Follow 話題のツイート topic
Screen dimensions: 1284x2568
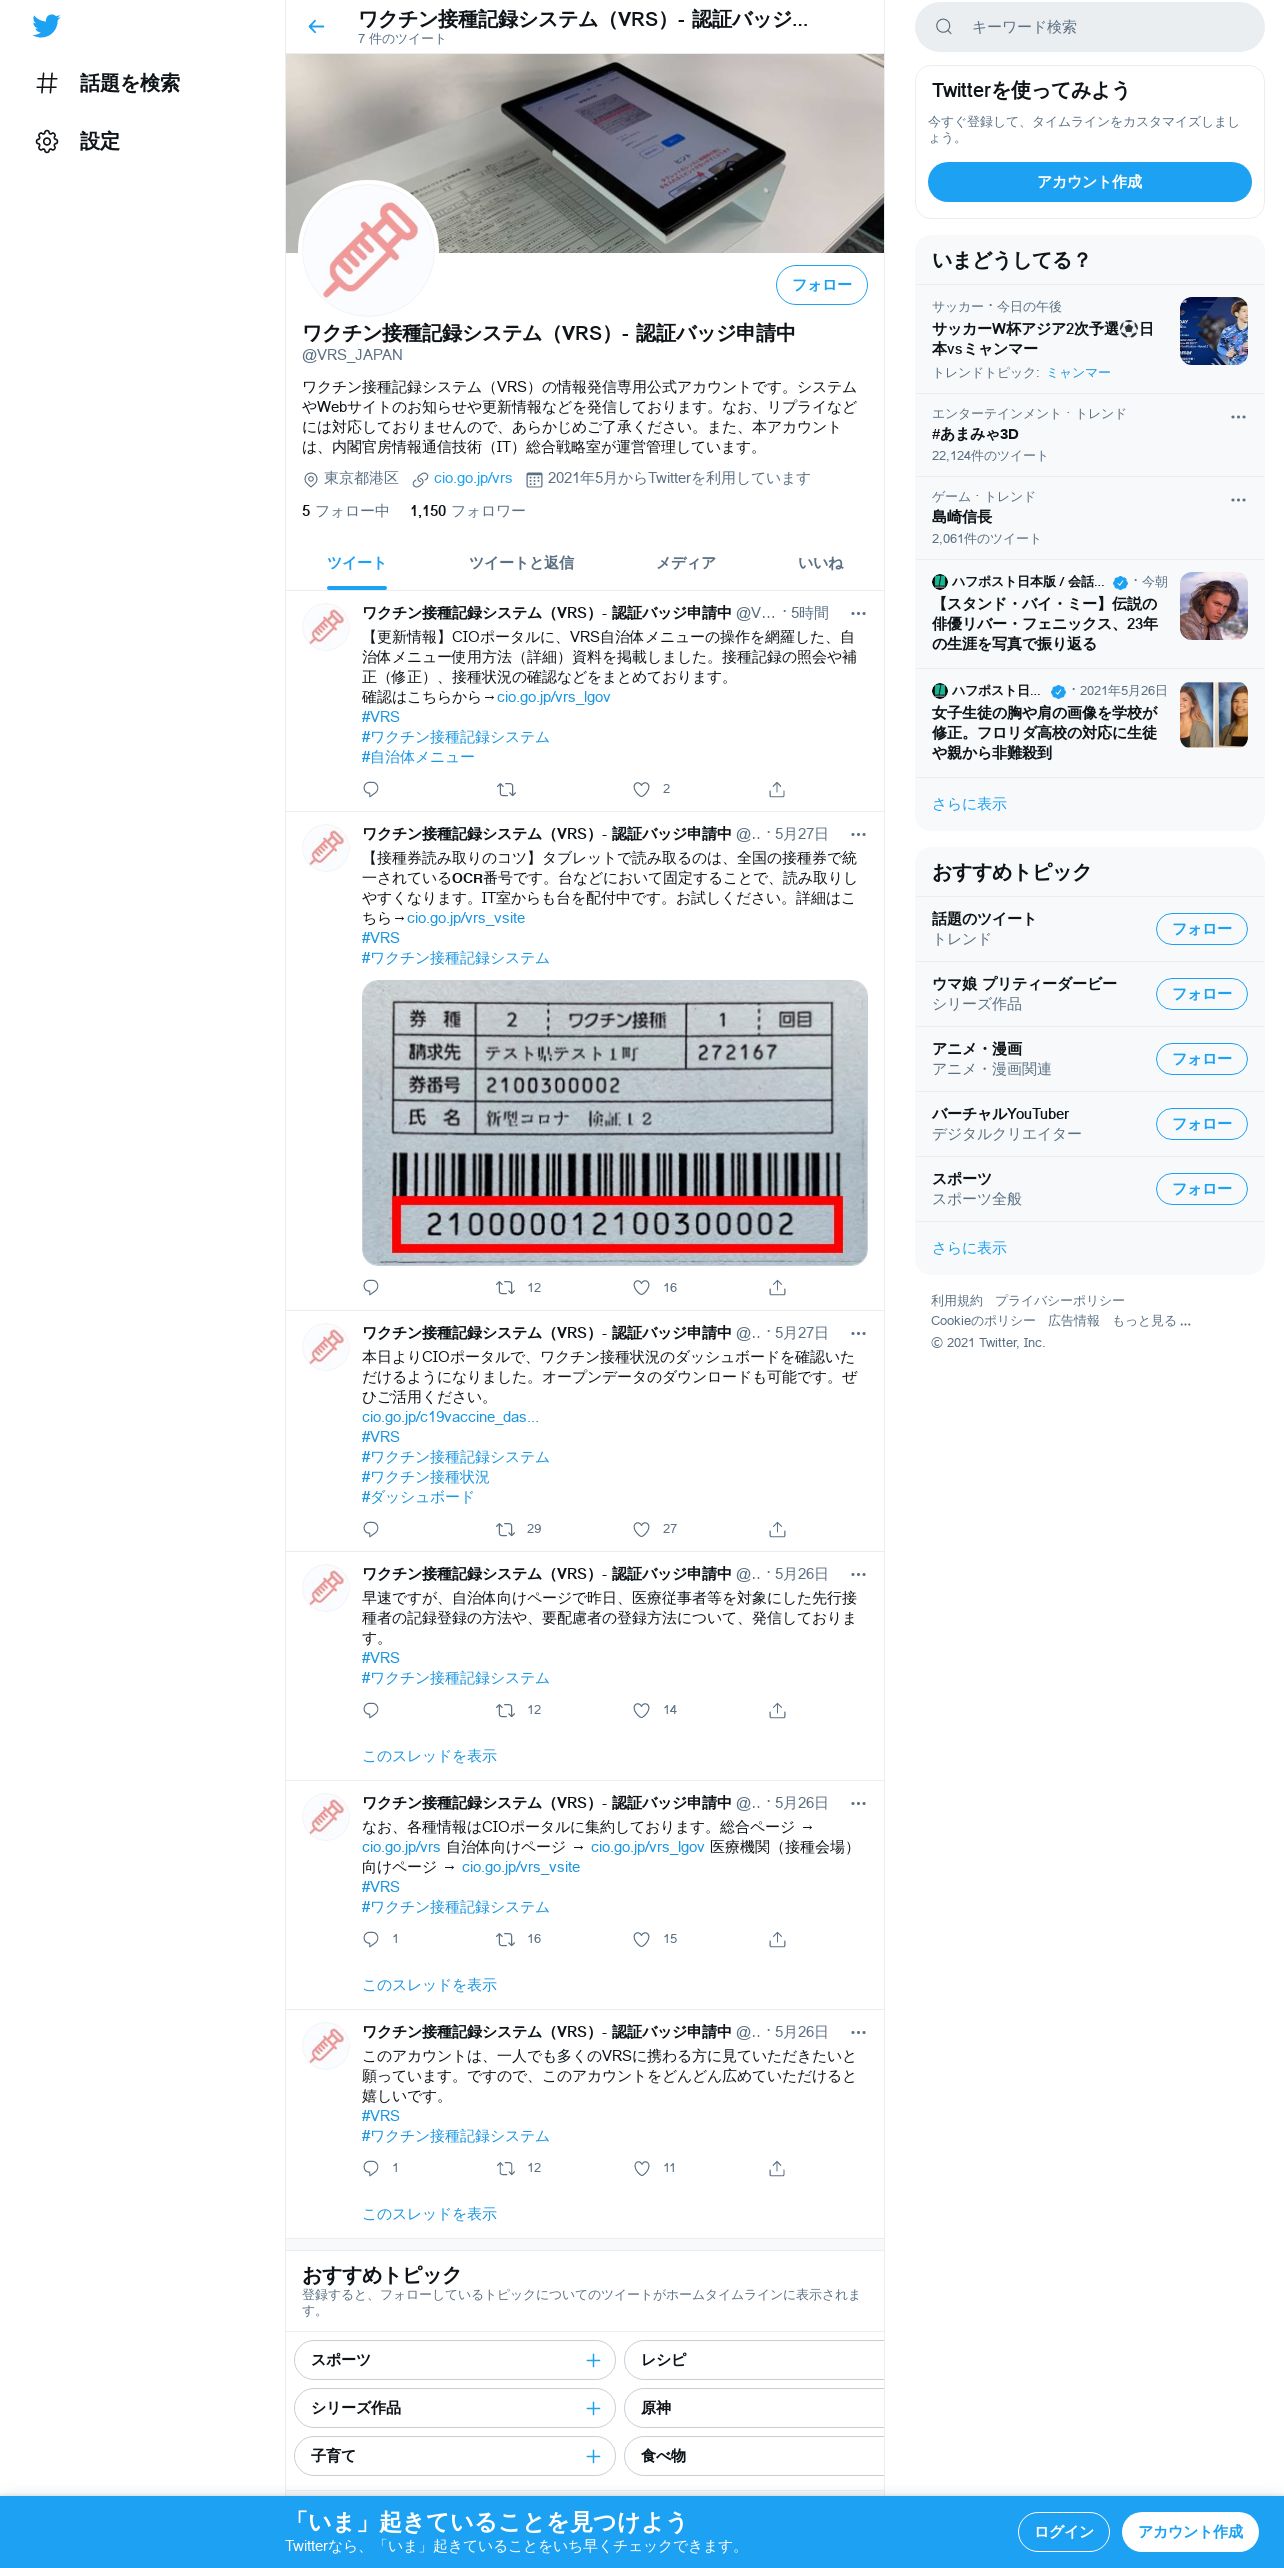pyautogui.click(x=1201, y=929)
